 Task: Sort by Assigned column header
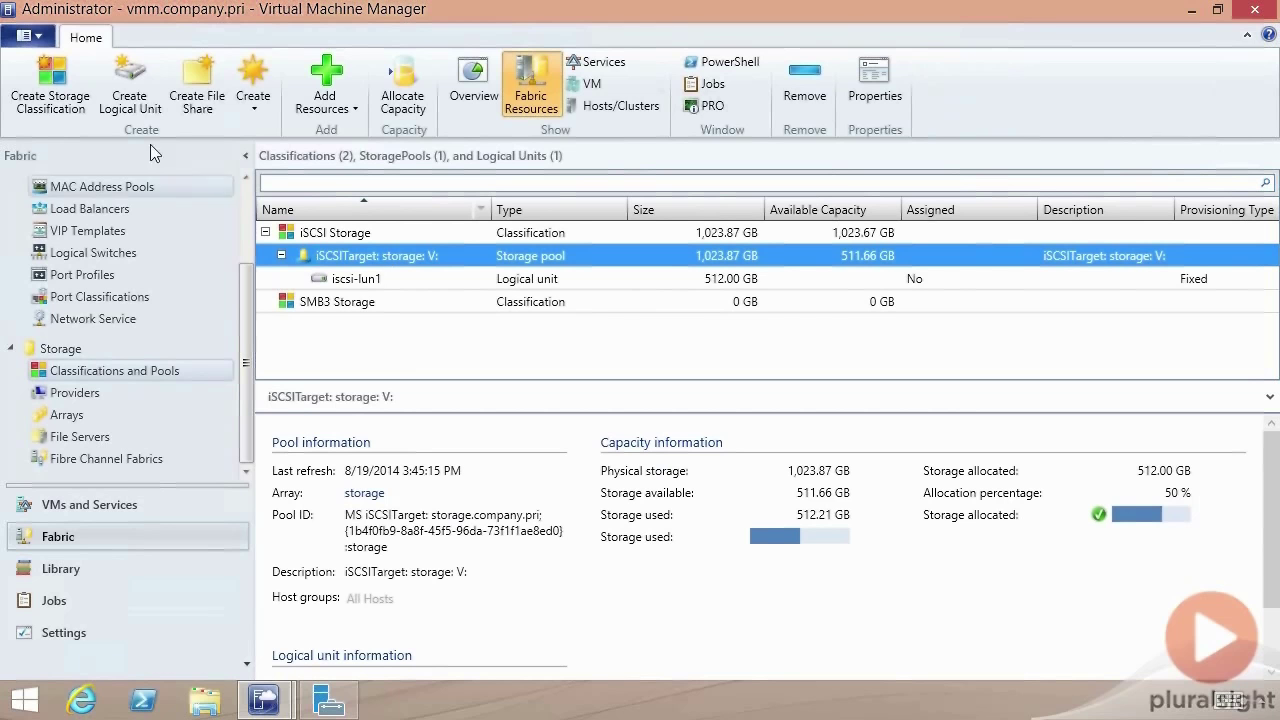click(969, 210)
